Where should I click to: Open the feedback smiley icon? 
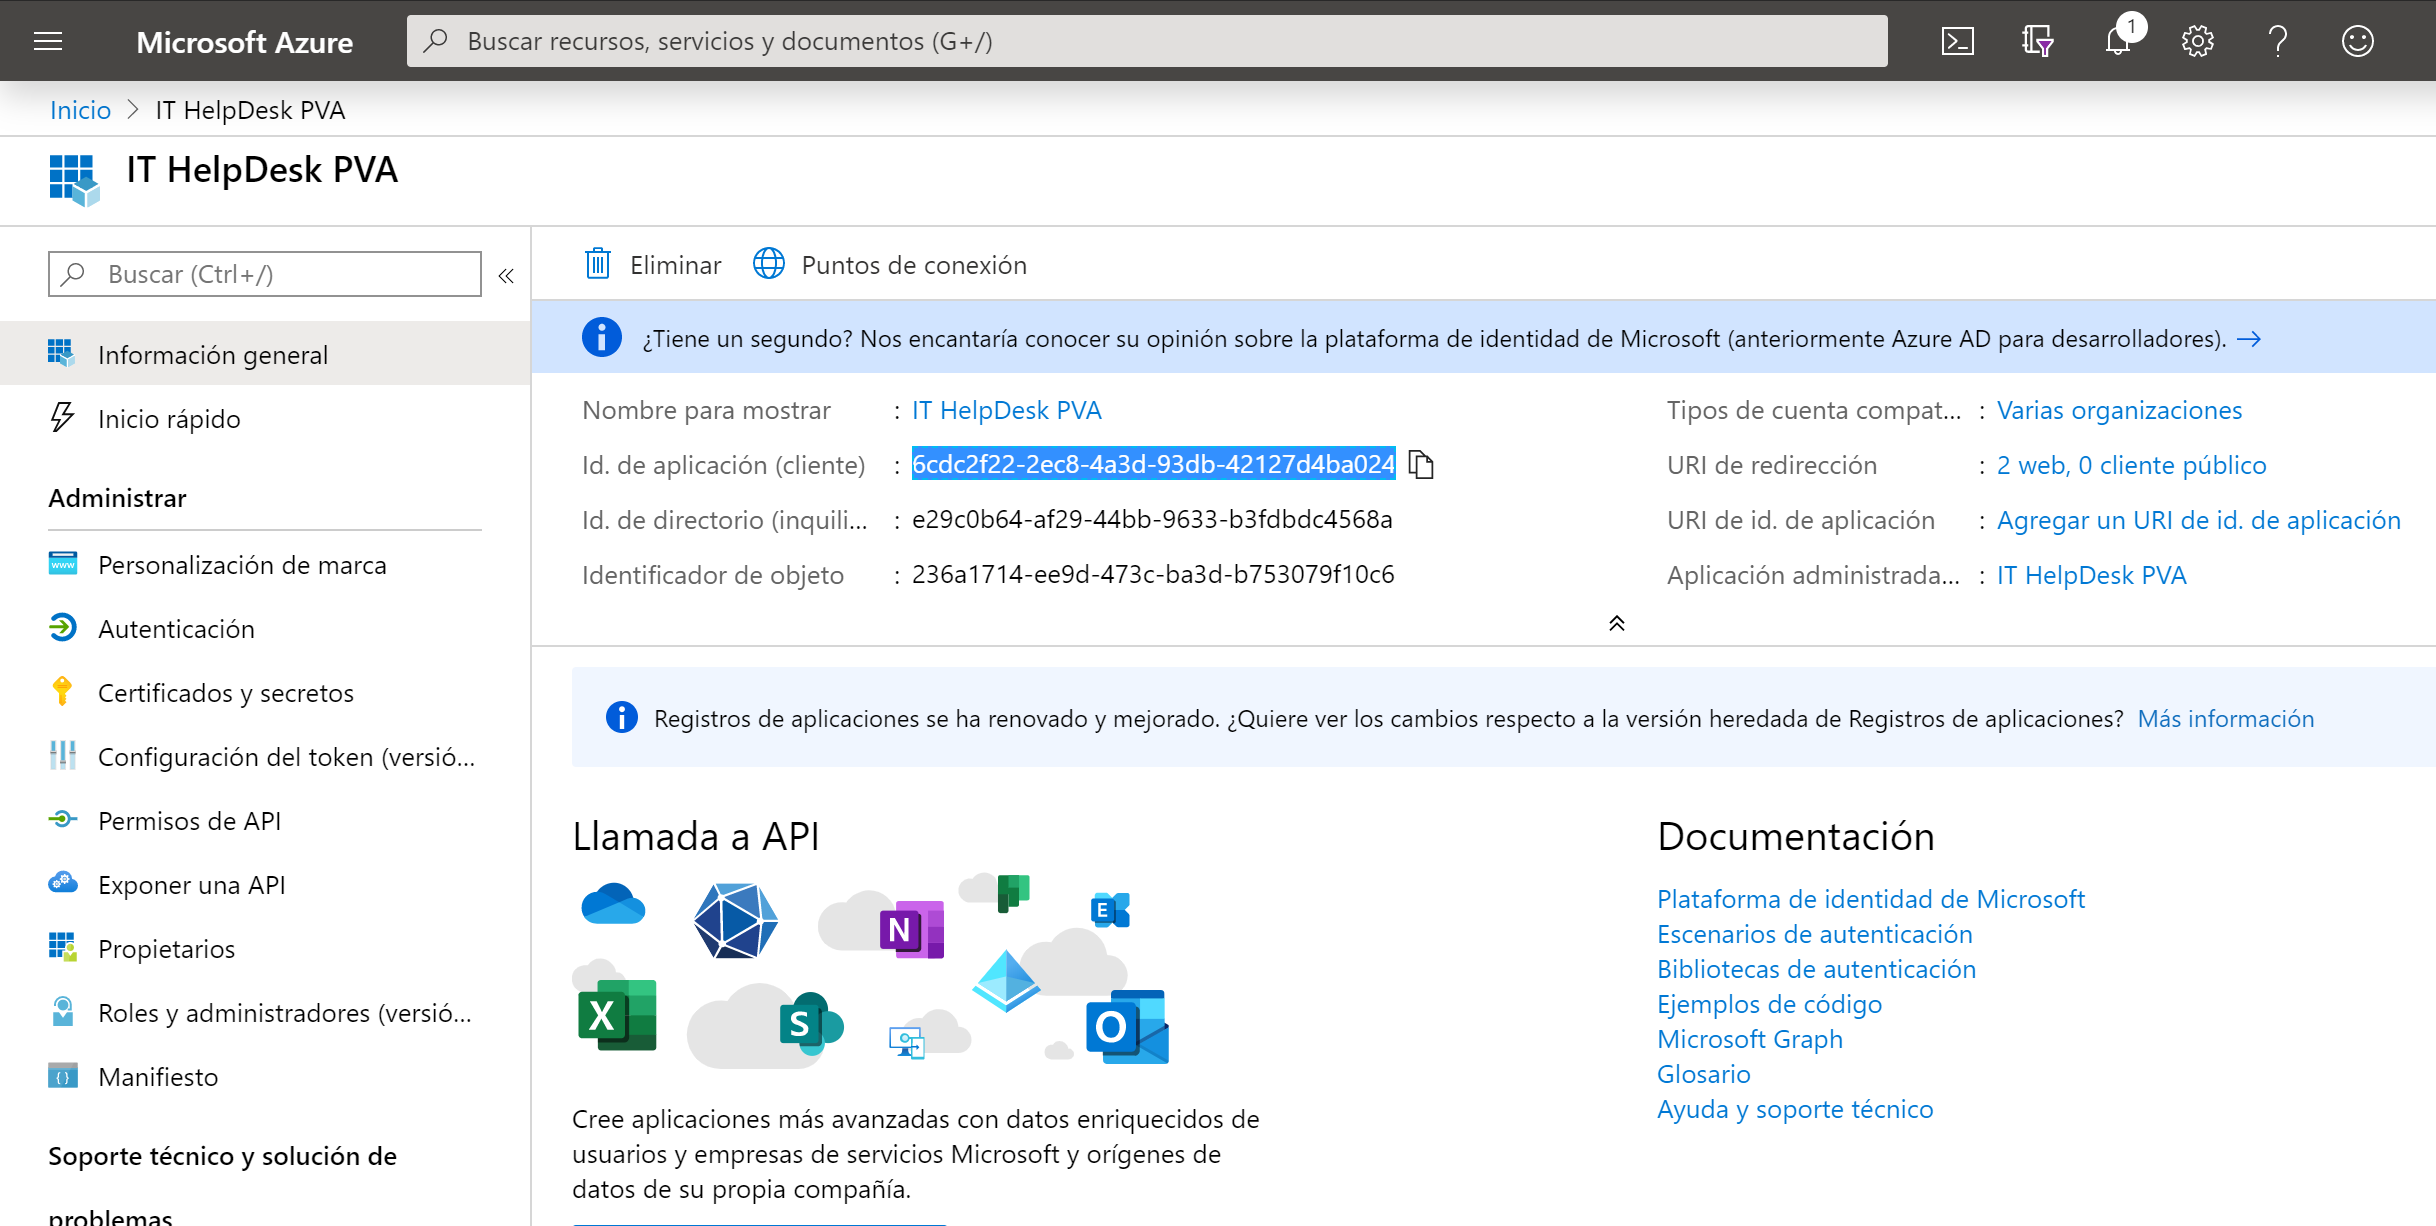pos(2356,41)
